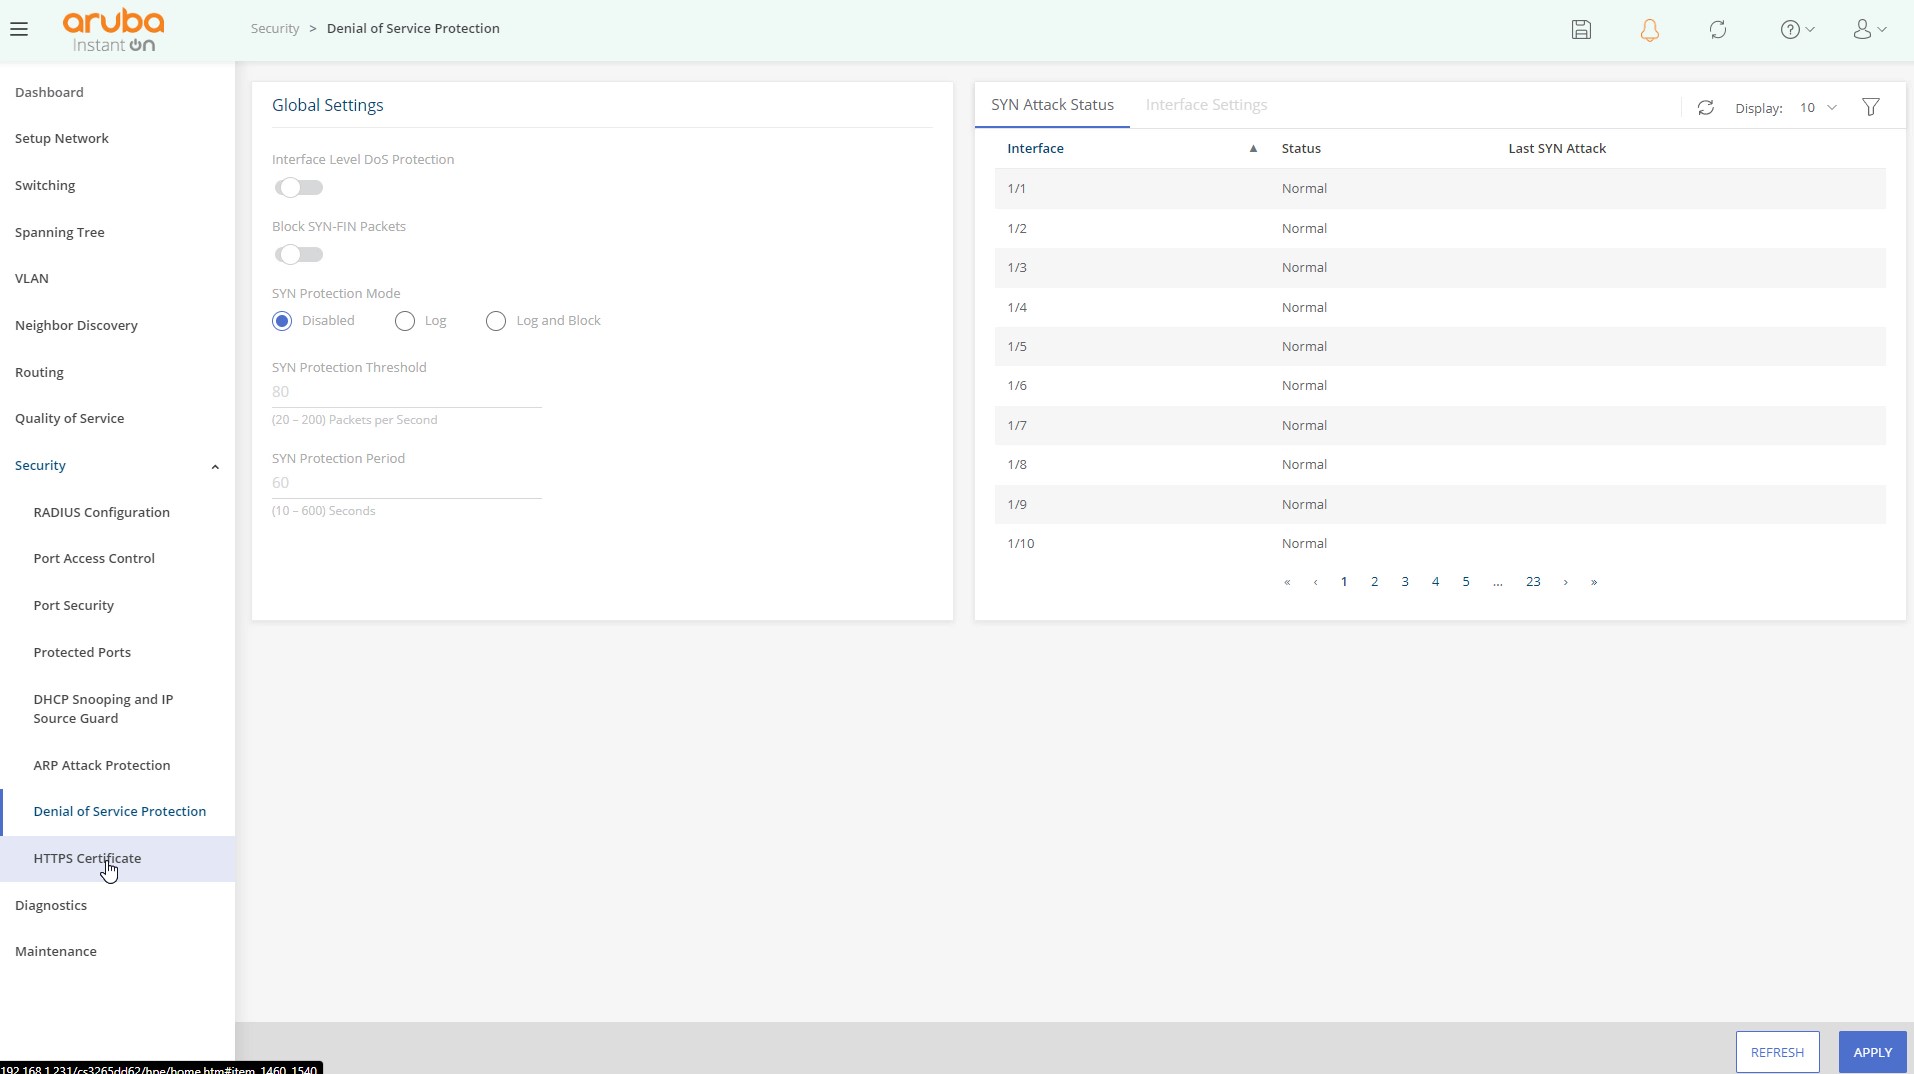1914x1074 pixels.
Task: Click the SYN Protection Threshold input field
Action: (x=406, y=392)
